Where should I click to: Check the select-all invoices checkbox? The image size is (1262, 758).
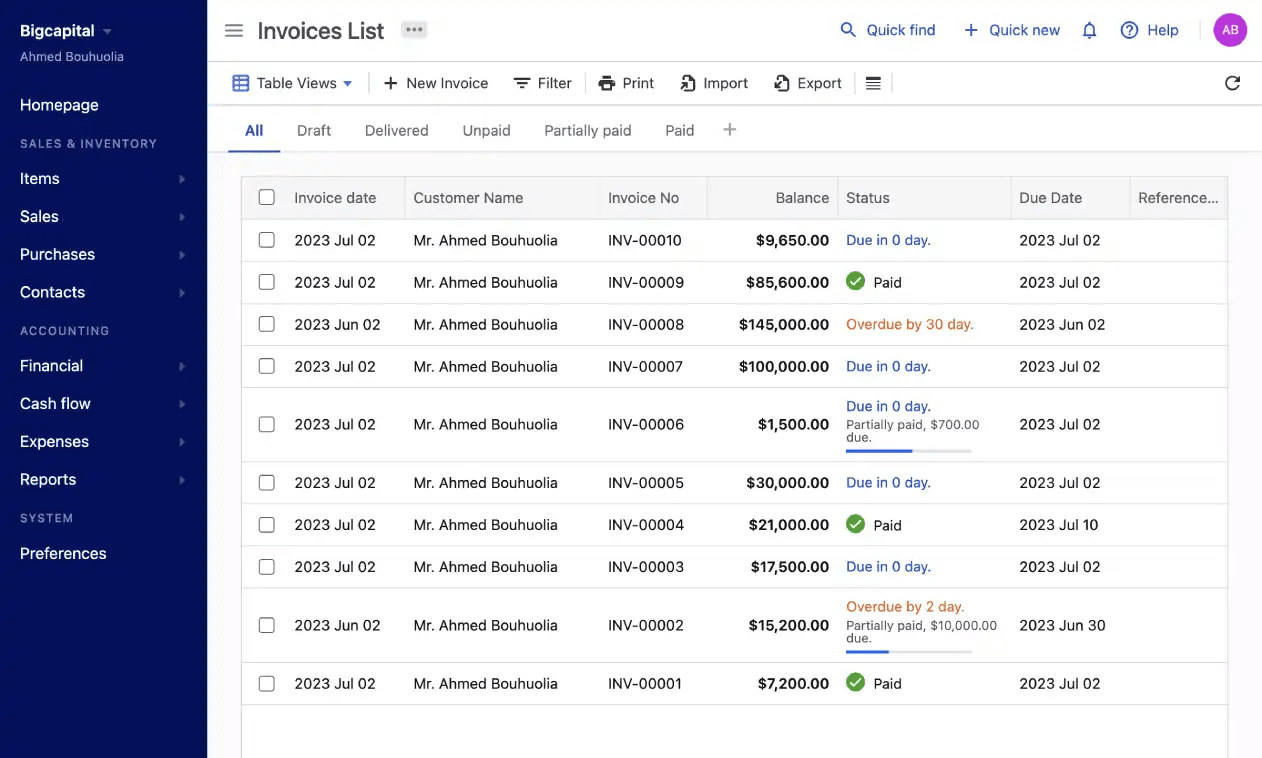coord(266,197)
